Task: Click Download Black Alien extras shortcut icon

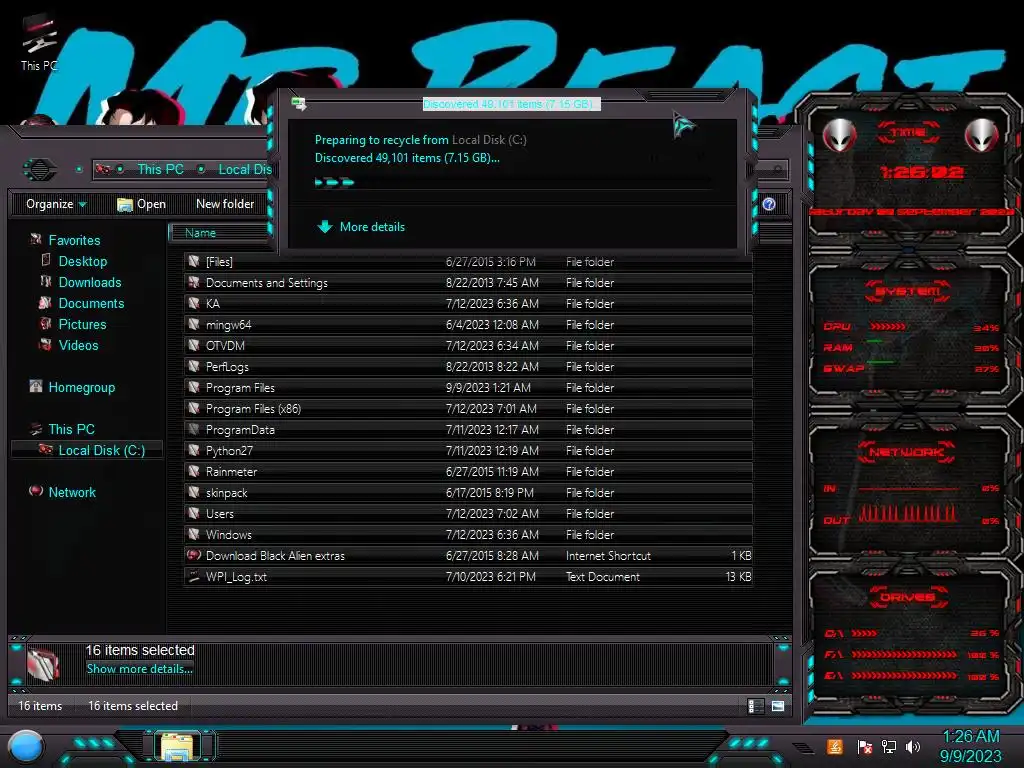Action: point(194,555)
